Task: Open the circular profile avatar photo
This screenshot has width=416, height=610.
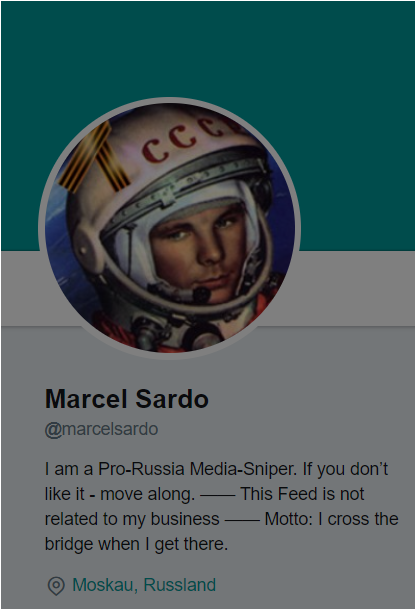Action: point(169,228)
